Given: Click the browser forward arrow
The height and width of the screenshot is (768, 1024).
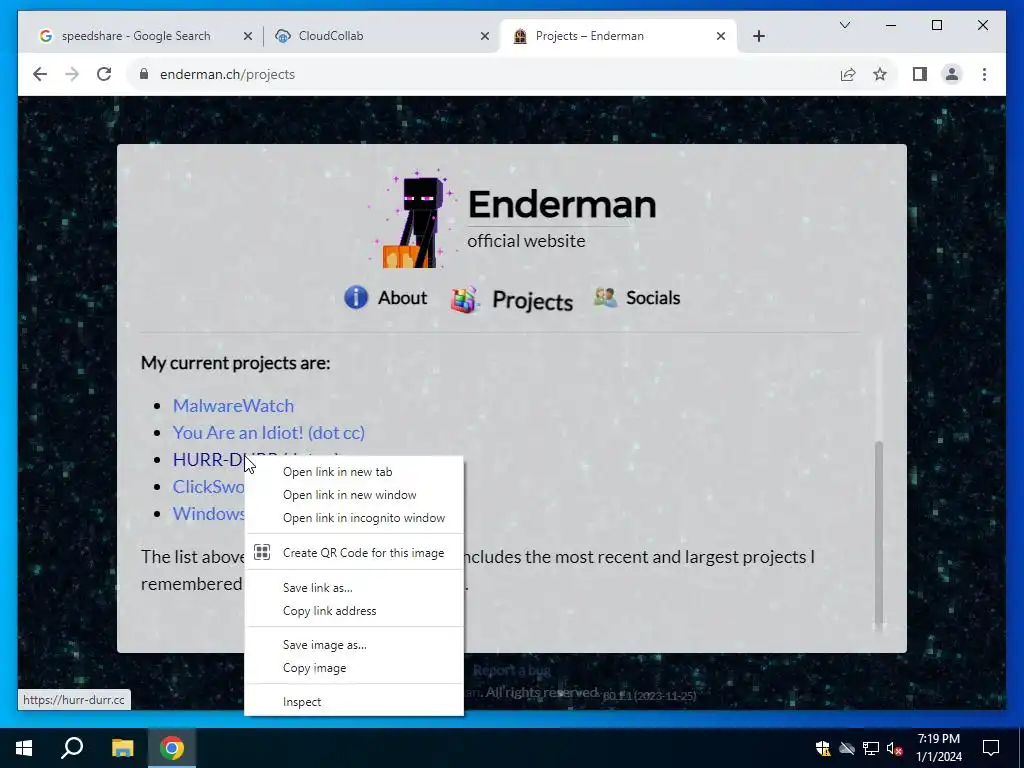Looking at the screenshot, I should (x=72, y=74).
